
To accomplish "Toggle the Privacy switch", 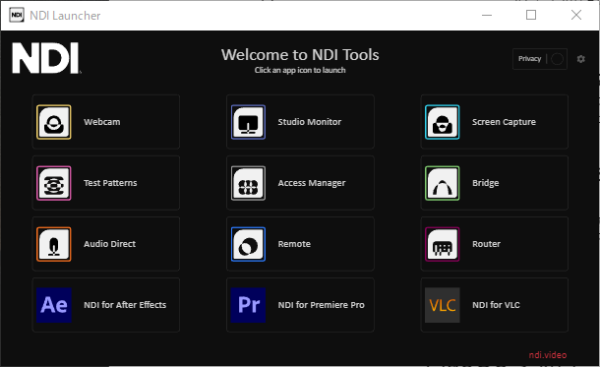I will pyautogui.click(x=557, y=59).
